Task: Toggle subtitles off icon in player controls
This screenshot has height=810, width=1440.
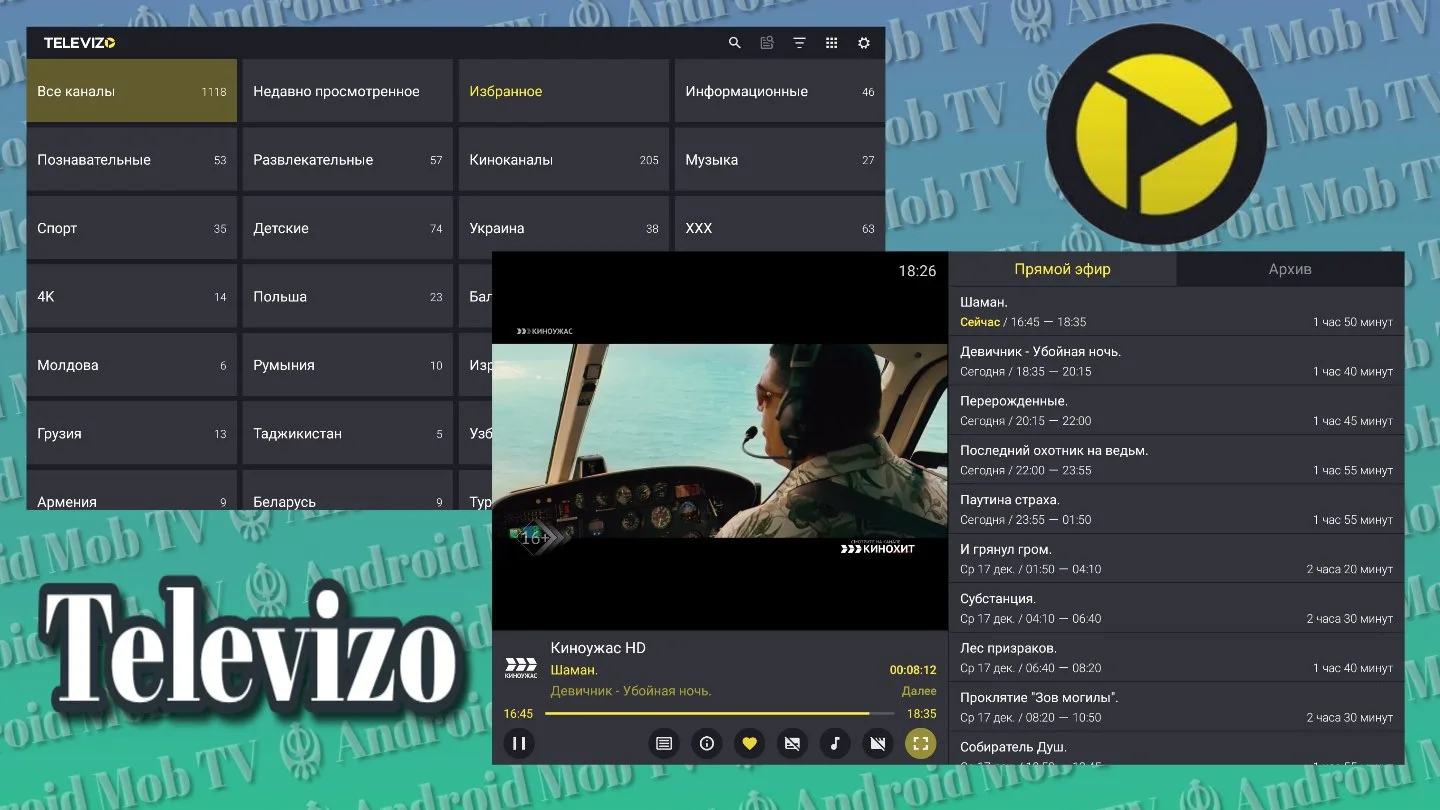Action: coord(792,743)
